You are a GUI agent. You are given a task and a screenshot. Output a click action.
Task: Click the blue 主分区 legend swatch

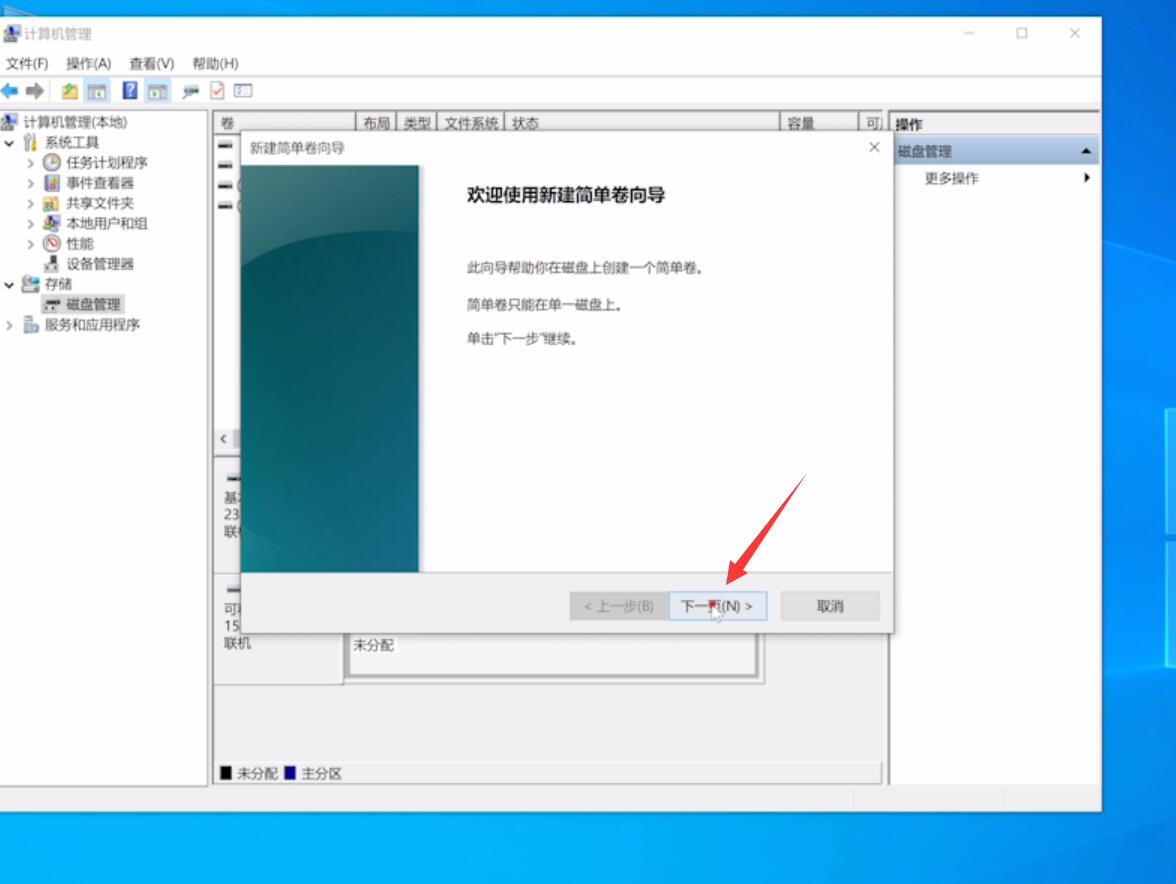tap(290, 772)
